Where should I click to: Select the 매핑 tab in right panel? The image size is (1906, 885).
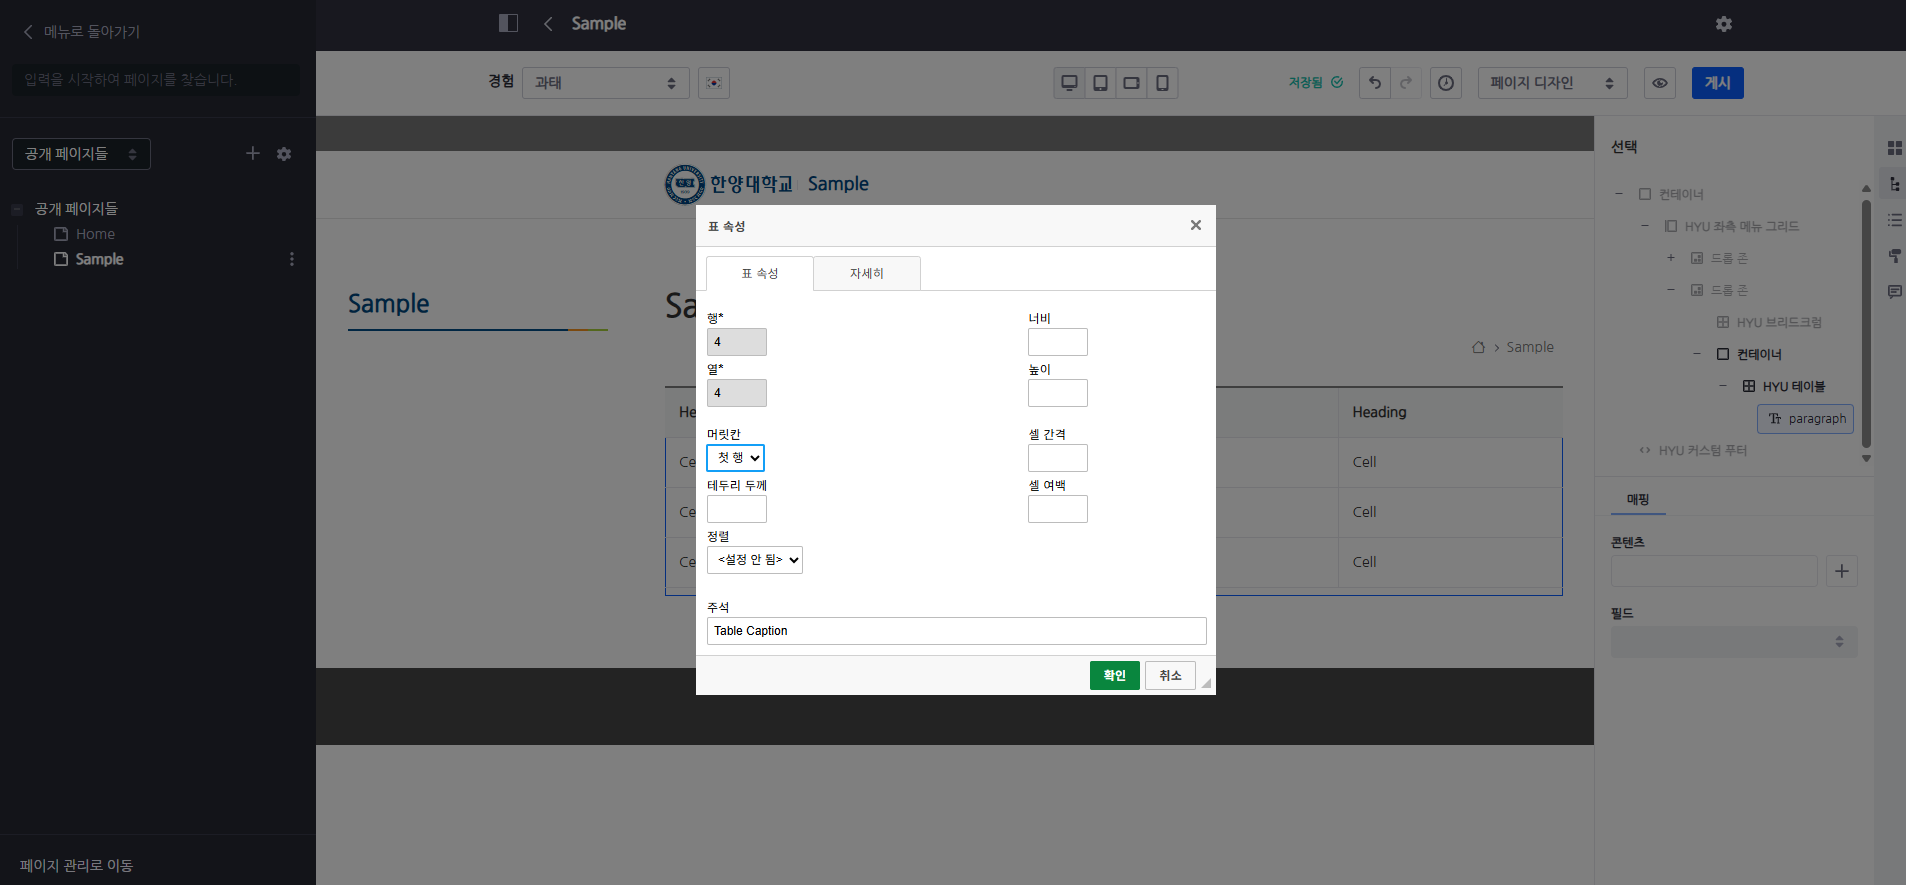tap(1638, 499)
